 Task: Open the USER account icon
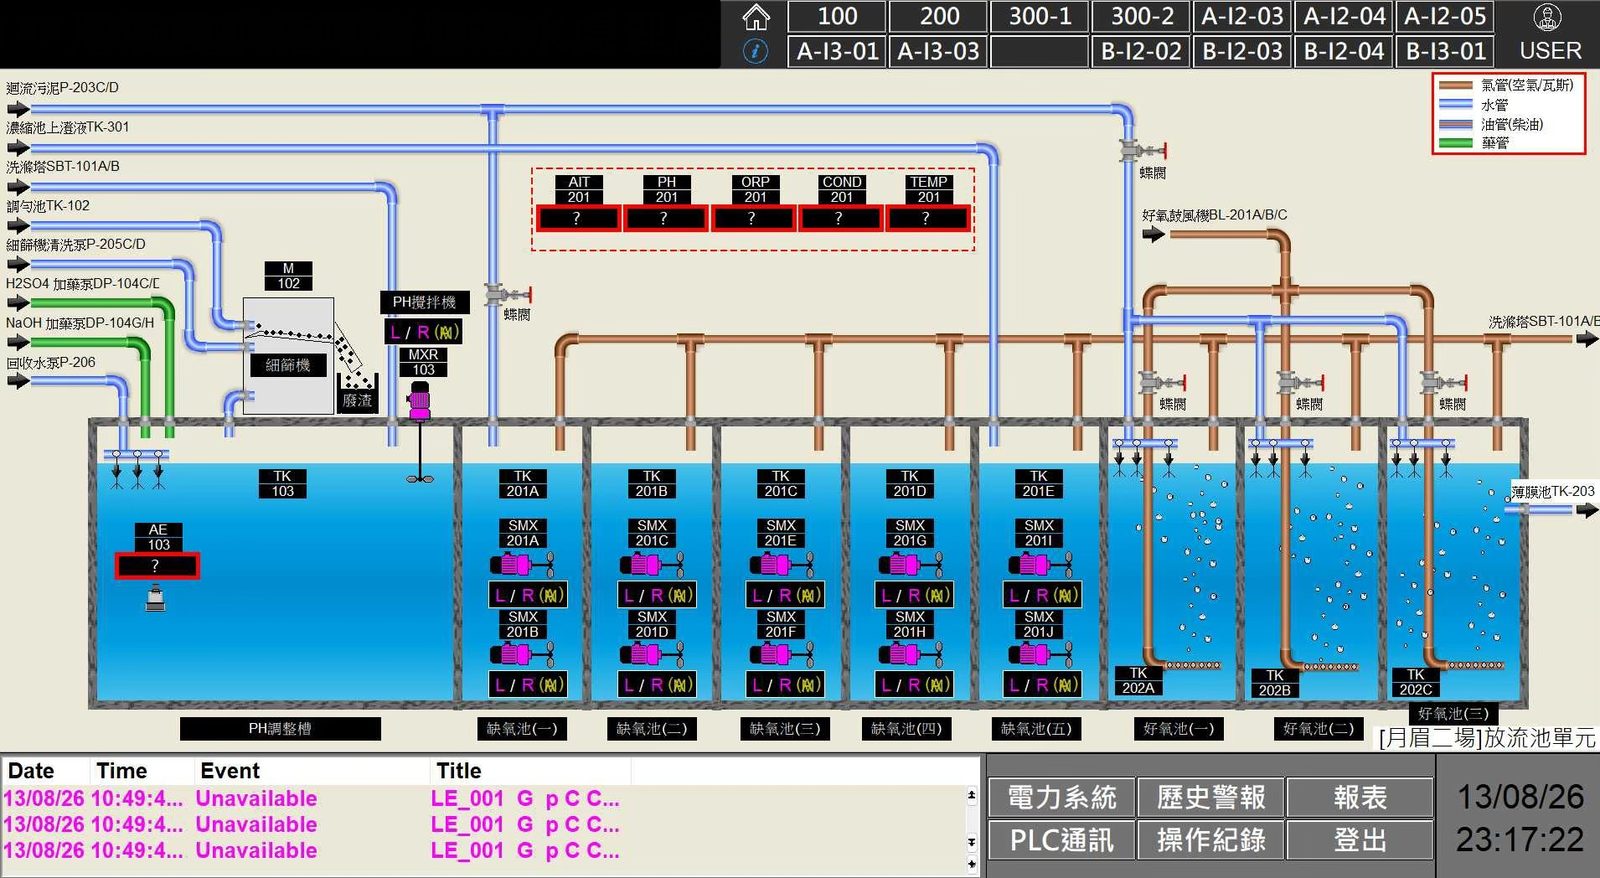point(1549,17)
